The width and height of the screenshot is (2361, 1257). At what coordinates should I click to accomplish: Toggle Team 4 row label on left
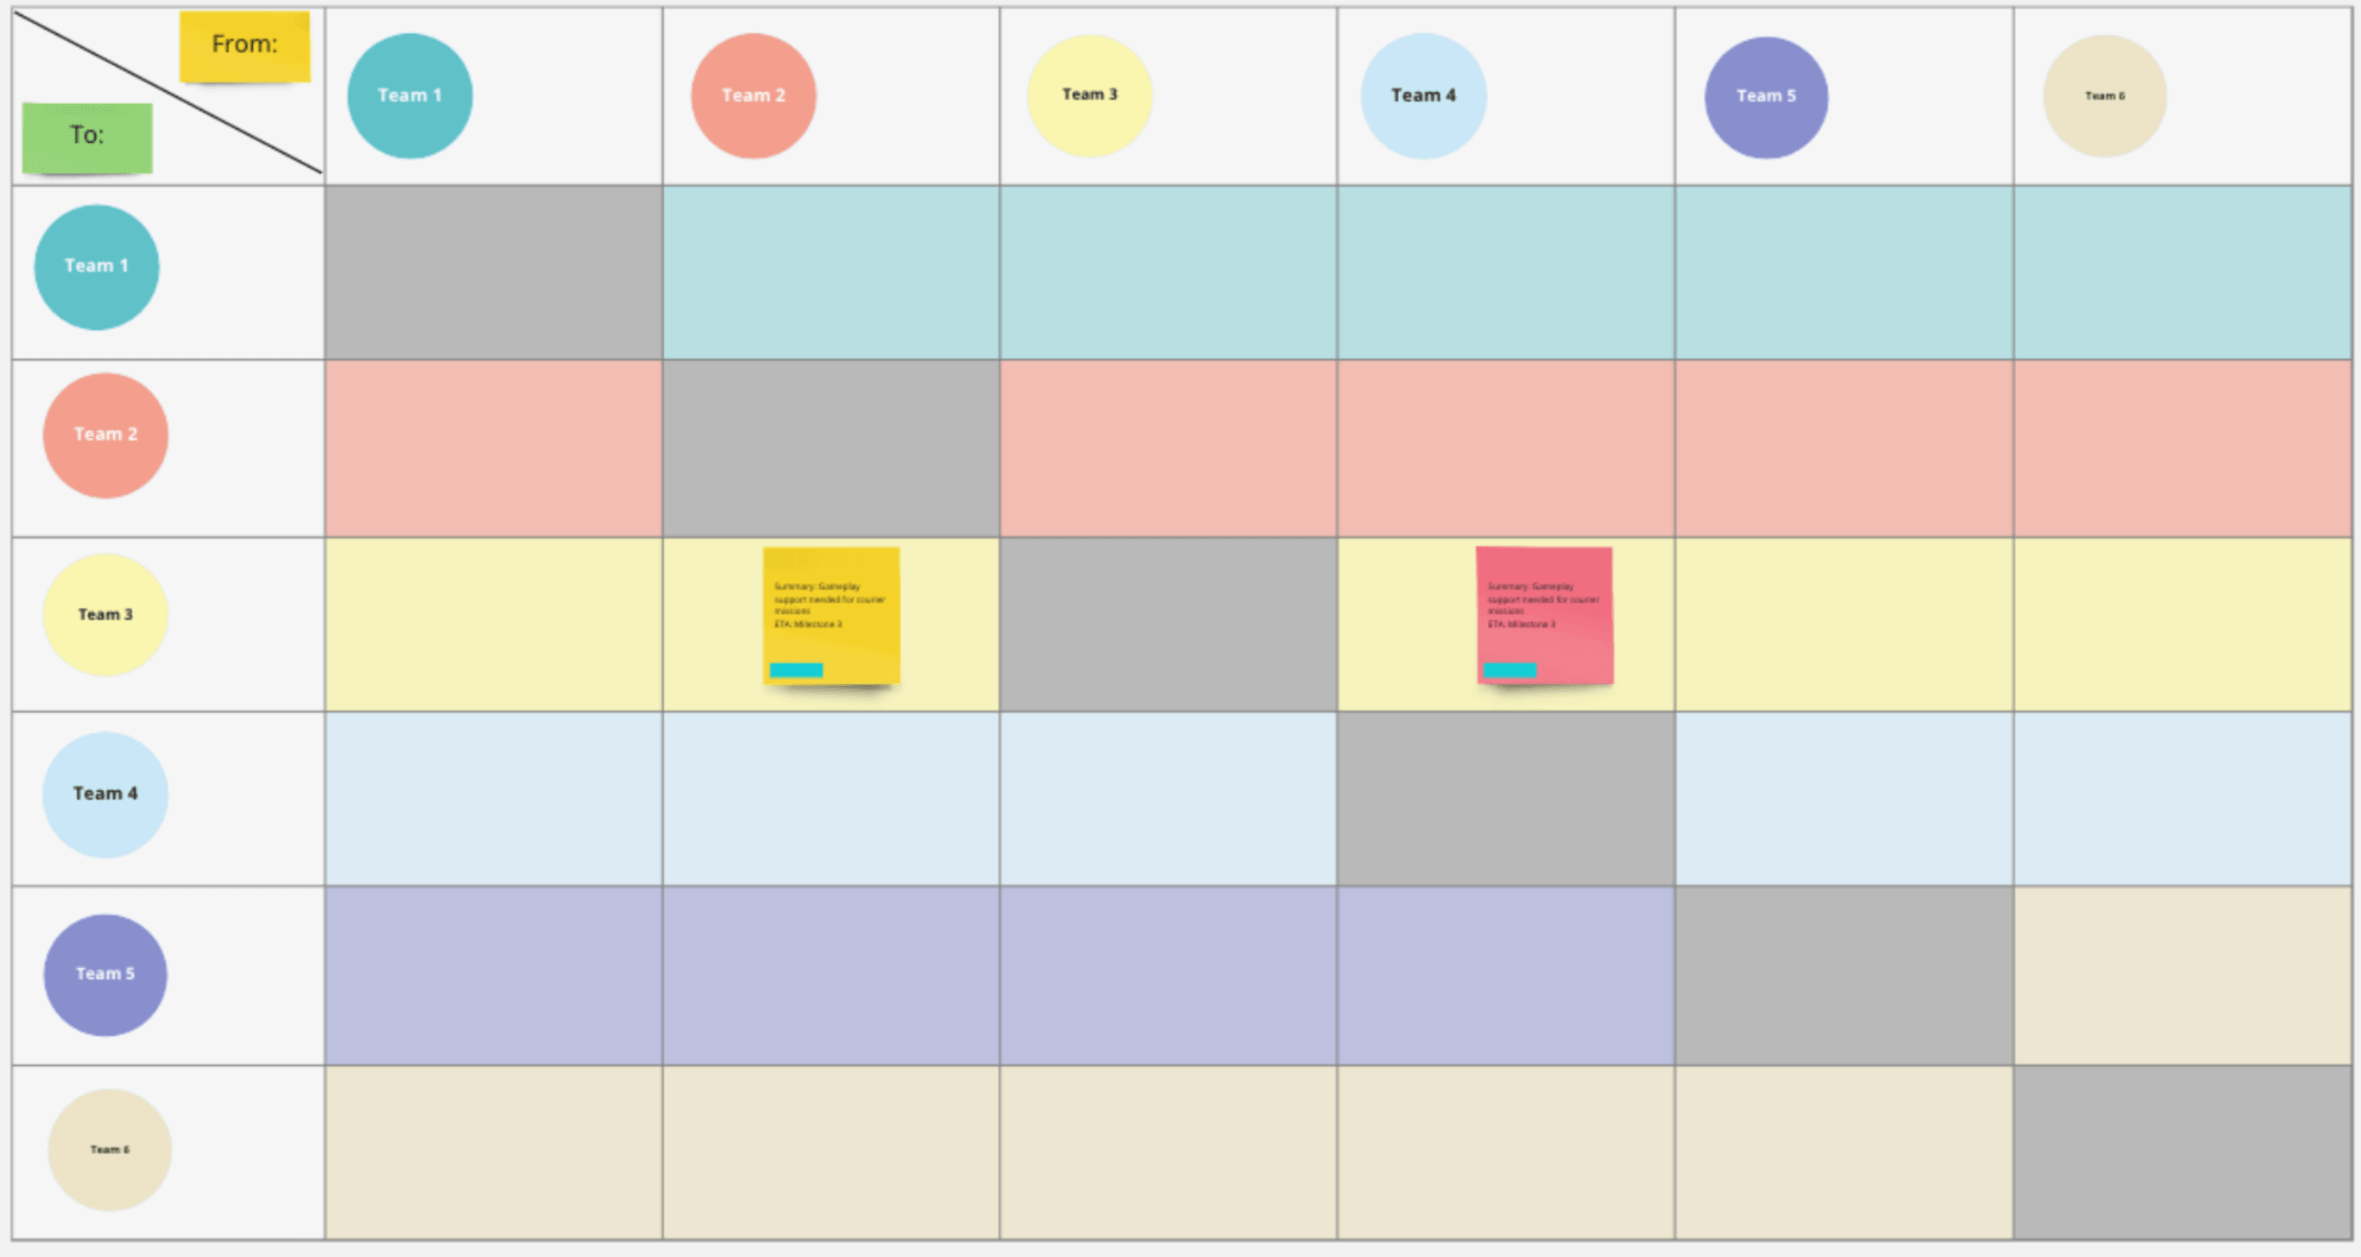tap(105, 795)
